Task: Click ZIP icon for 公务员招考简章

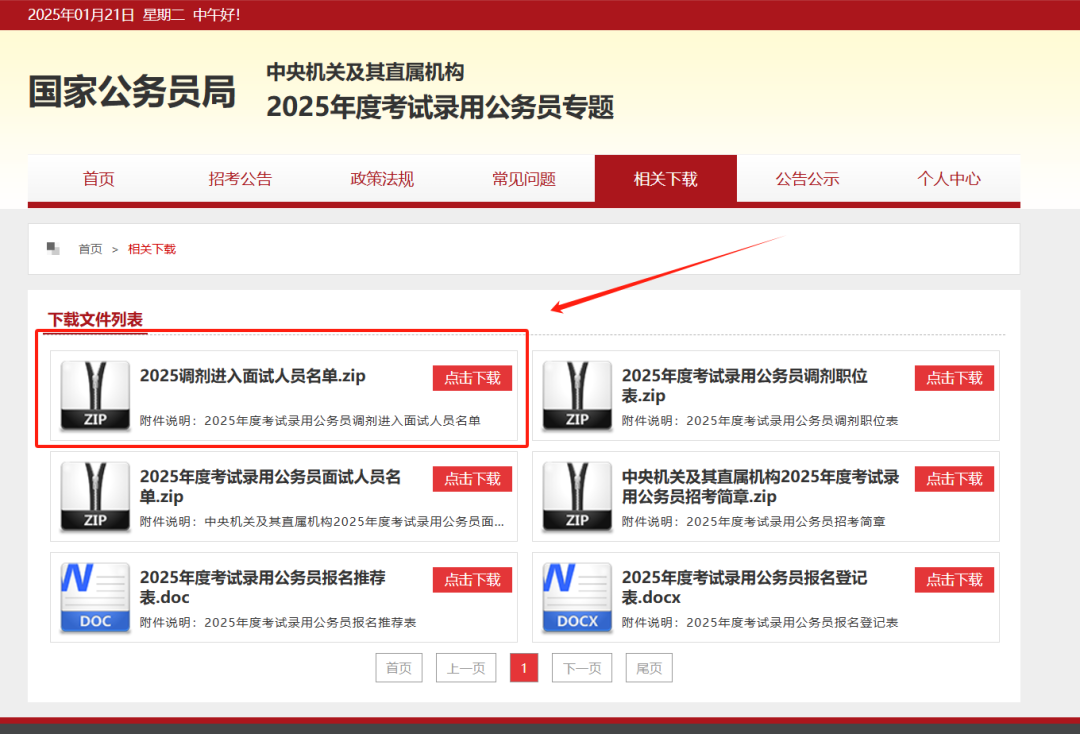Action: (x=577, y=496)
